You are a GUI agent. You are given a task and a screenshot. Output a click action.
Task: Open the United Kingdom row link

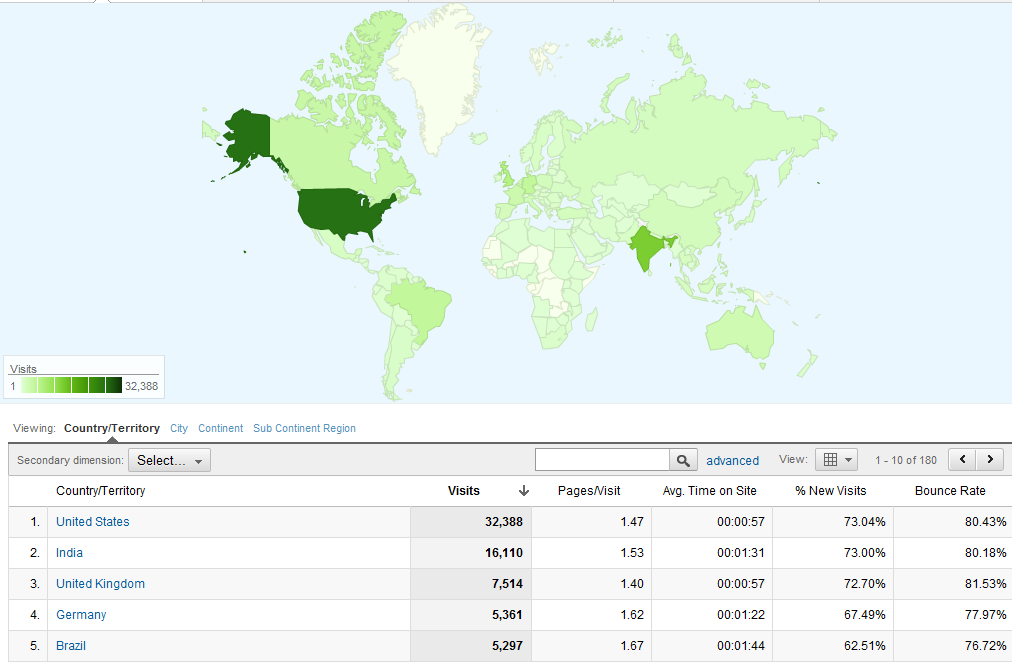[100, 584]
